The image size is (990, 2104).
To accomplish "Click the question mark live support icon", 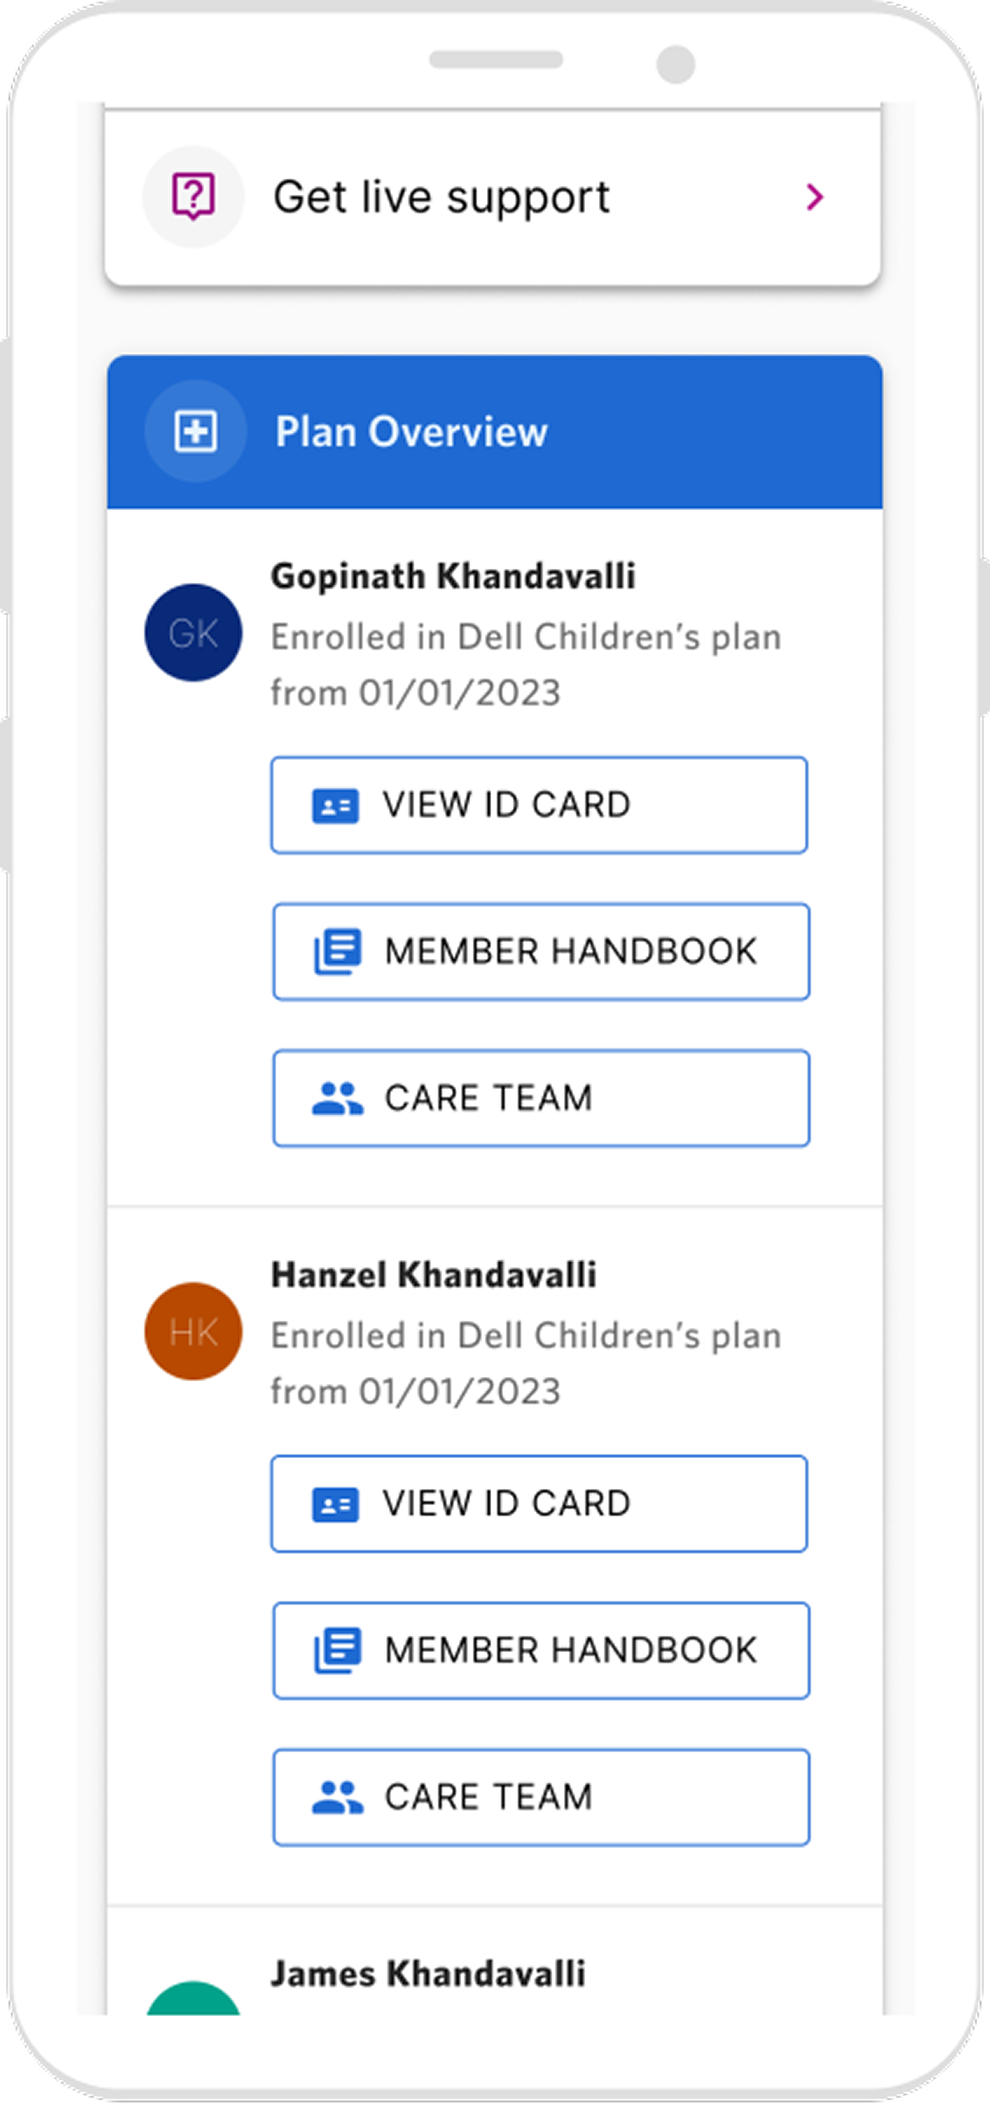I will click(194, 196).
